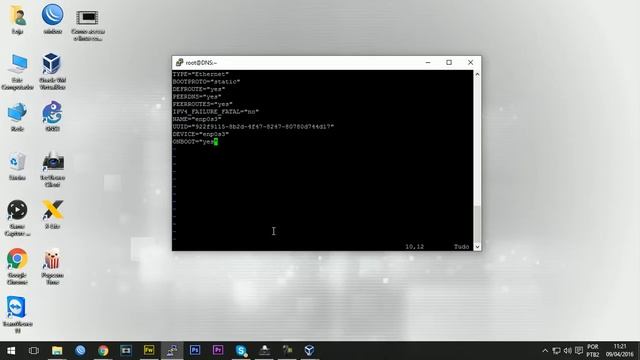This screenshot has width=640, height=360.
Task: Open the winbox desktop icon
Action: (x=53, y=19)
